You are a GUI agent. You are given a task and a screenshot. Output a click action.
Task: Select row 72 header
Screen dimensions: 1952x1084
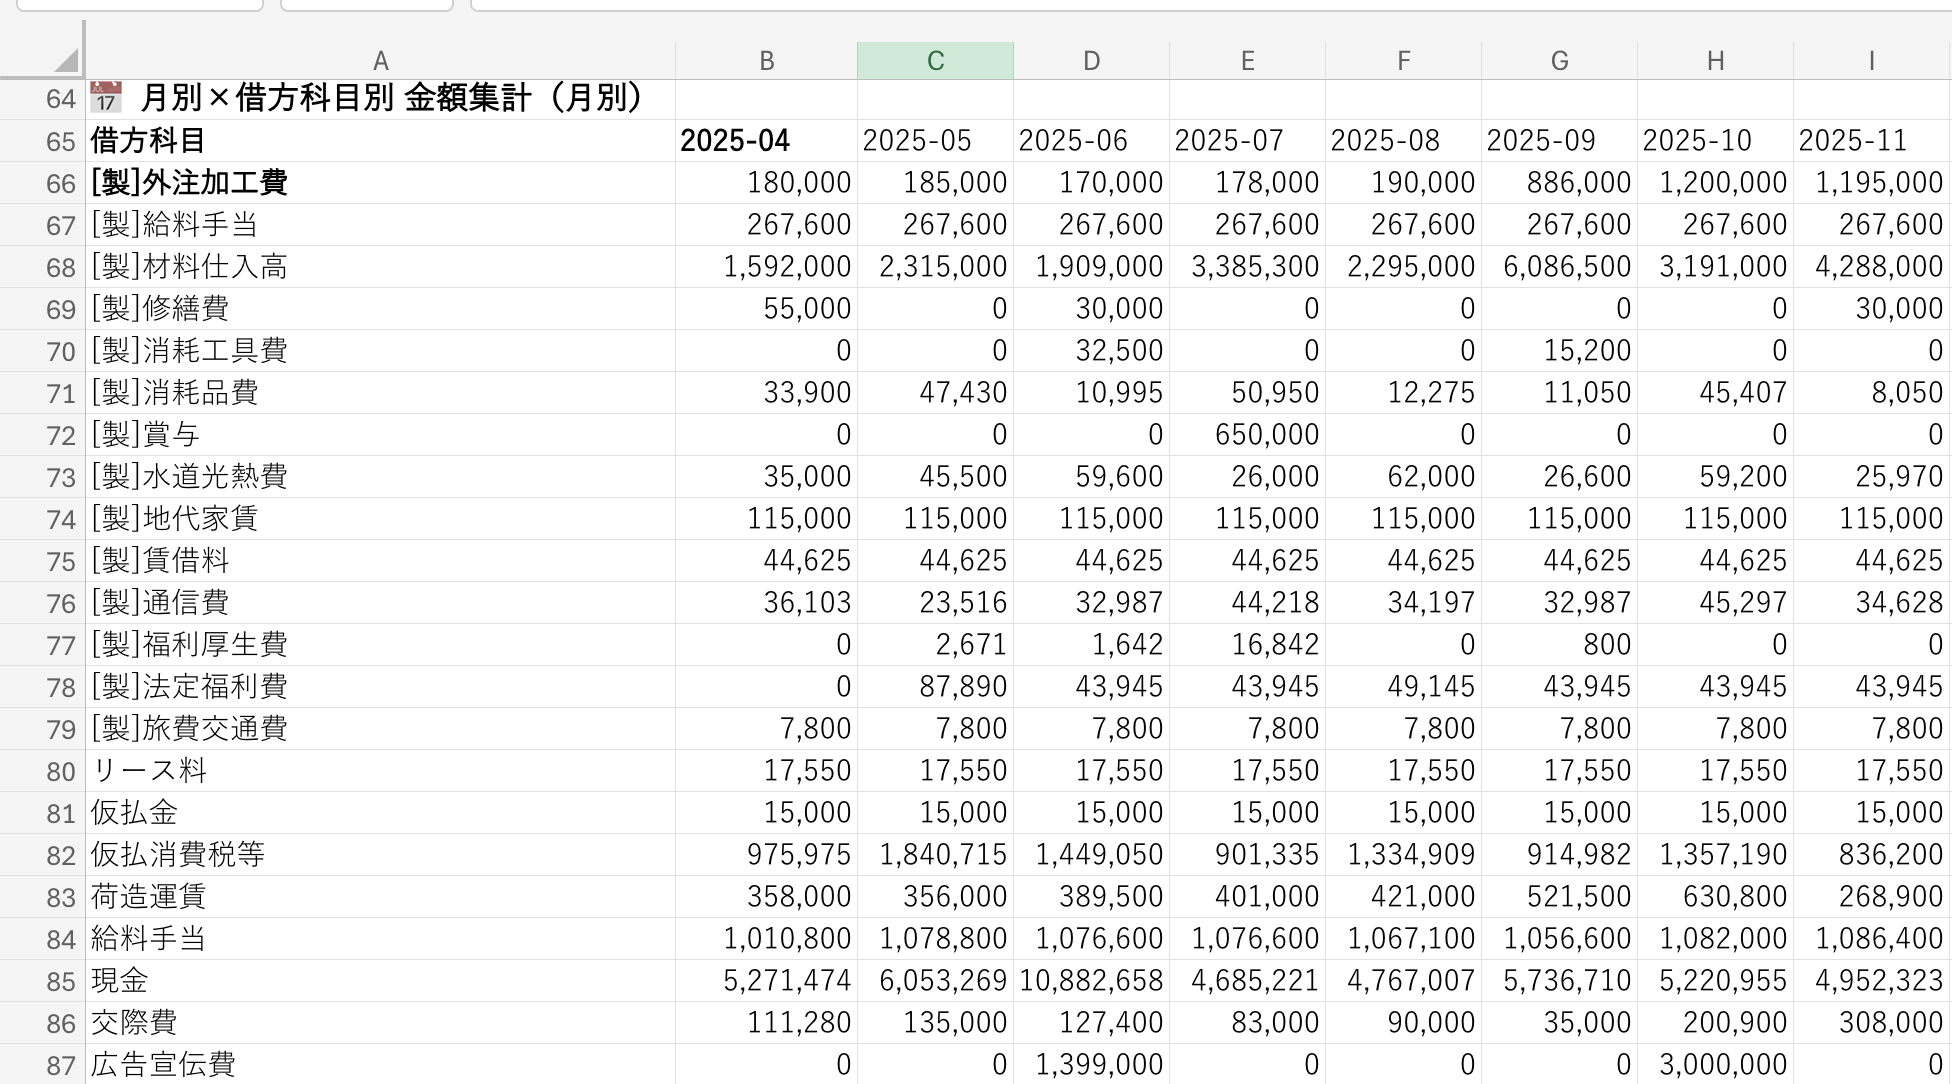(60, 436)
